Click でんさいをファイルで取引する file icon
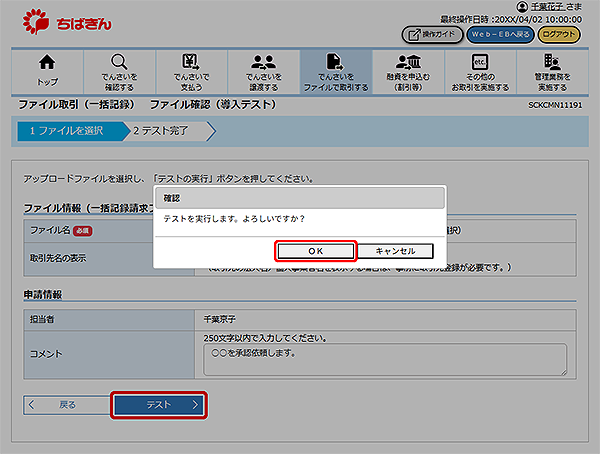 (335, 70)
